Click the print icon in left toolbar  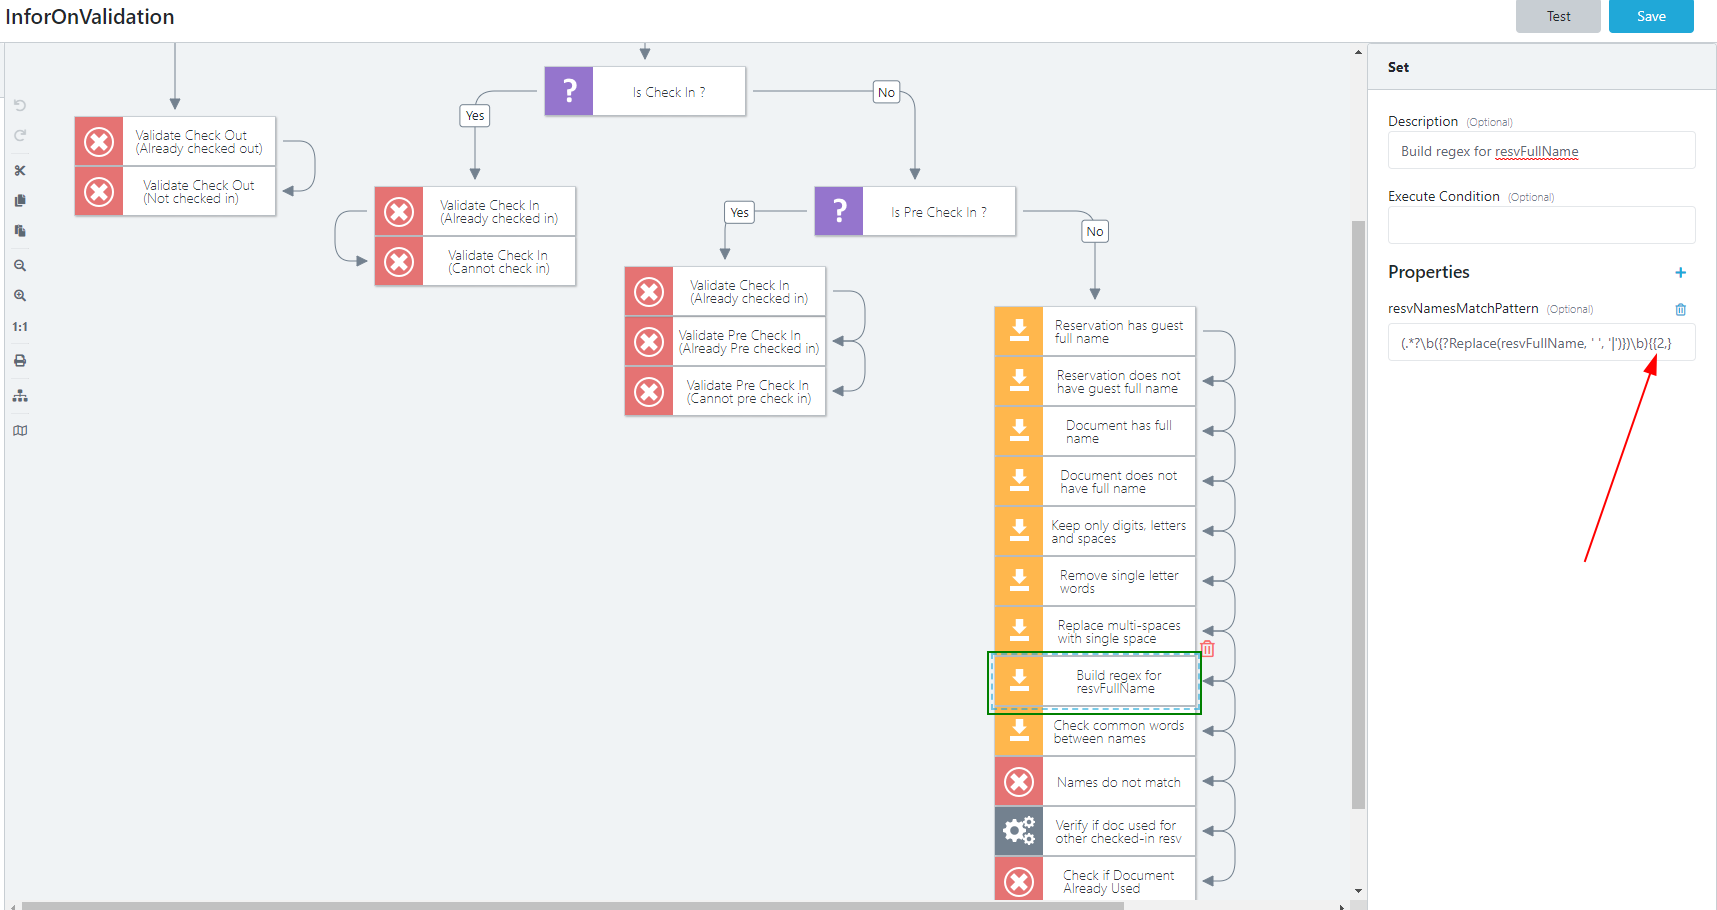20,361
